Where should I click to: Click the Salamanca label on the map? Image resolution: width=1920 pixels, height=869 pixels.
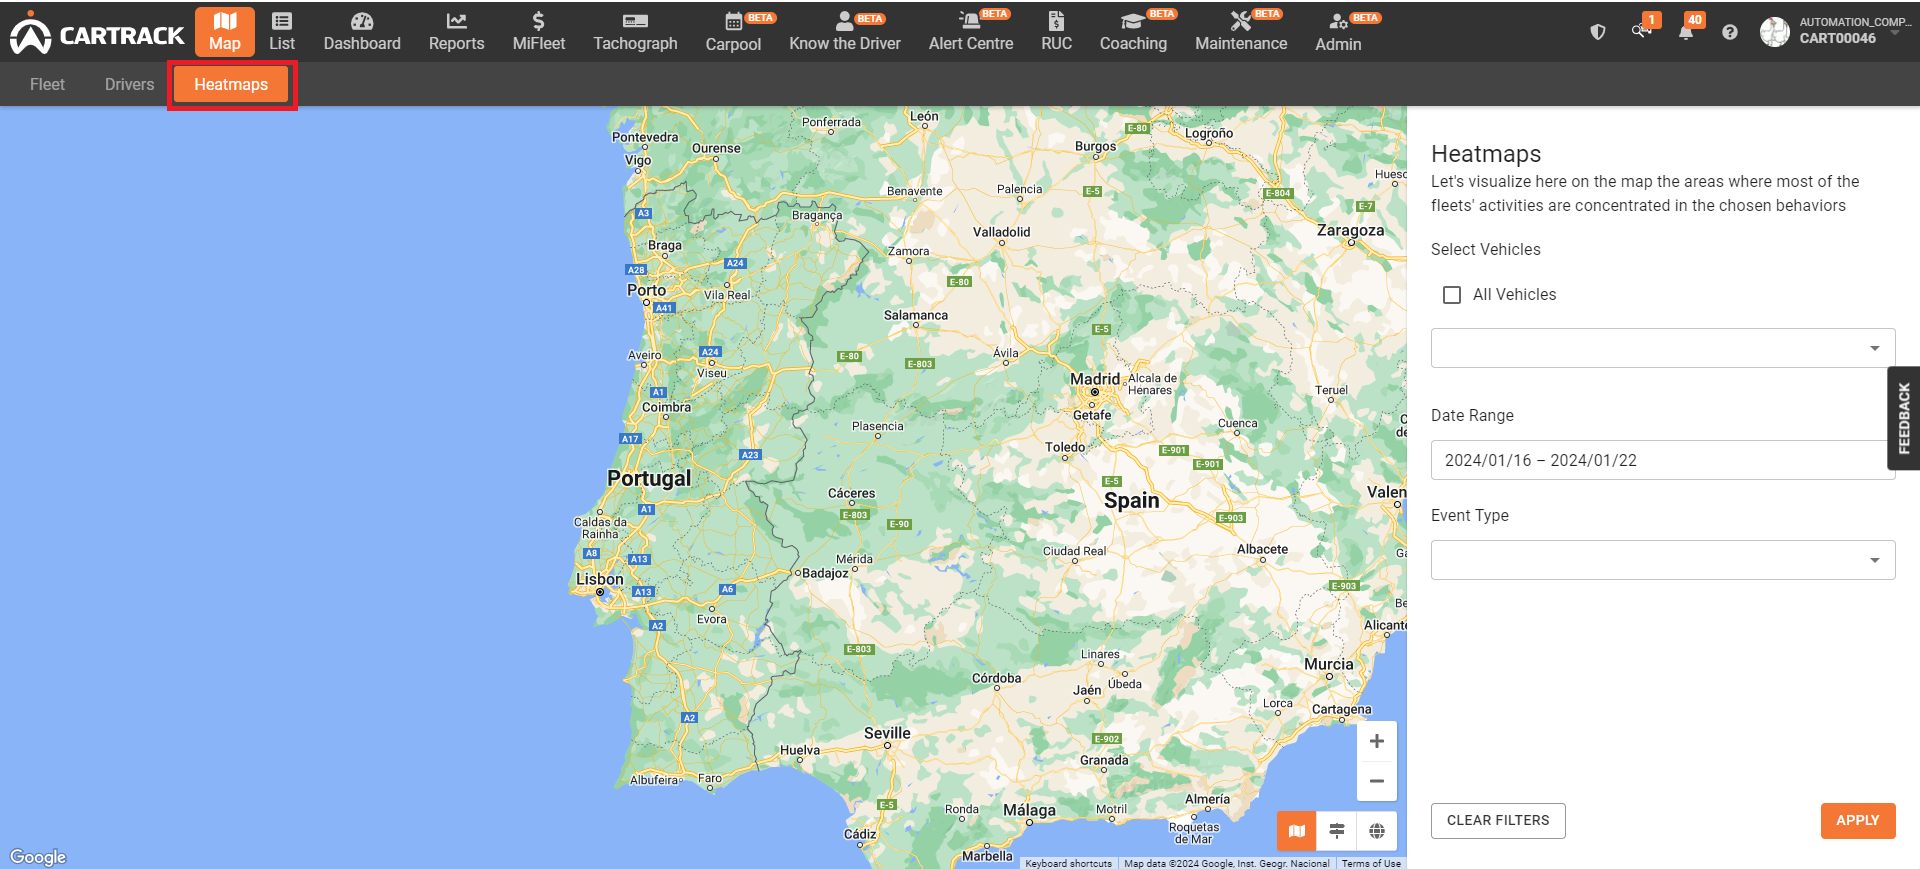(x=916, y=315)
